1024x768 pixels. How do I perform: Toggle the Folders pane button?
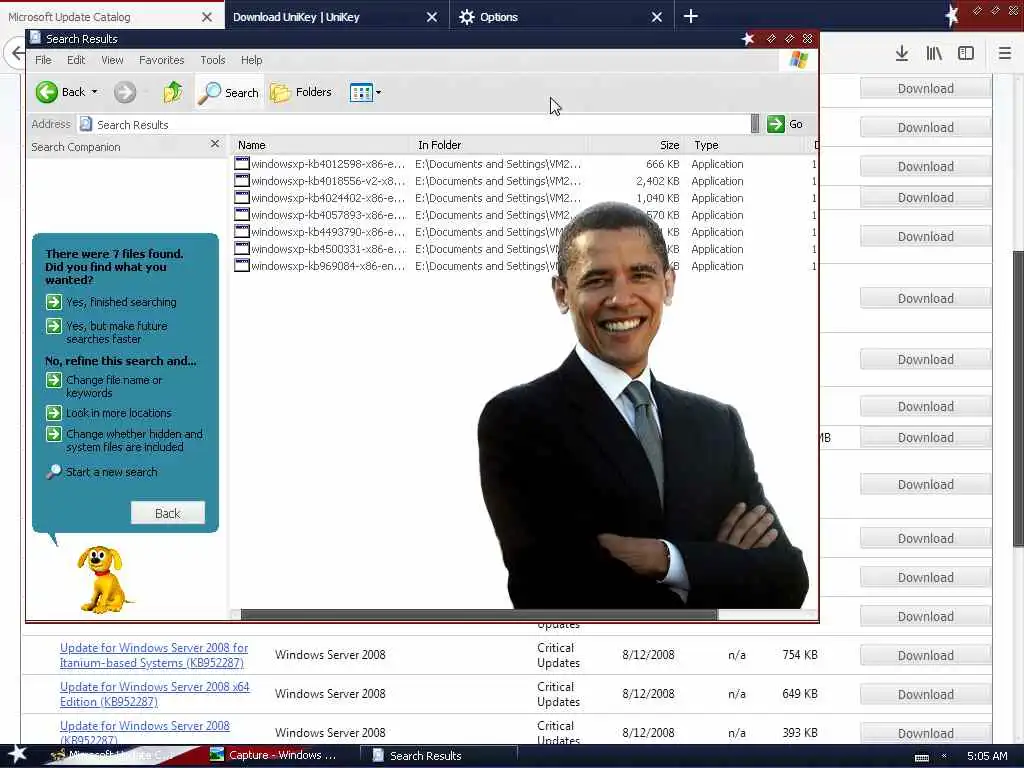pos(301,92)
